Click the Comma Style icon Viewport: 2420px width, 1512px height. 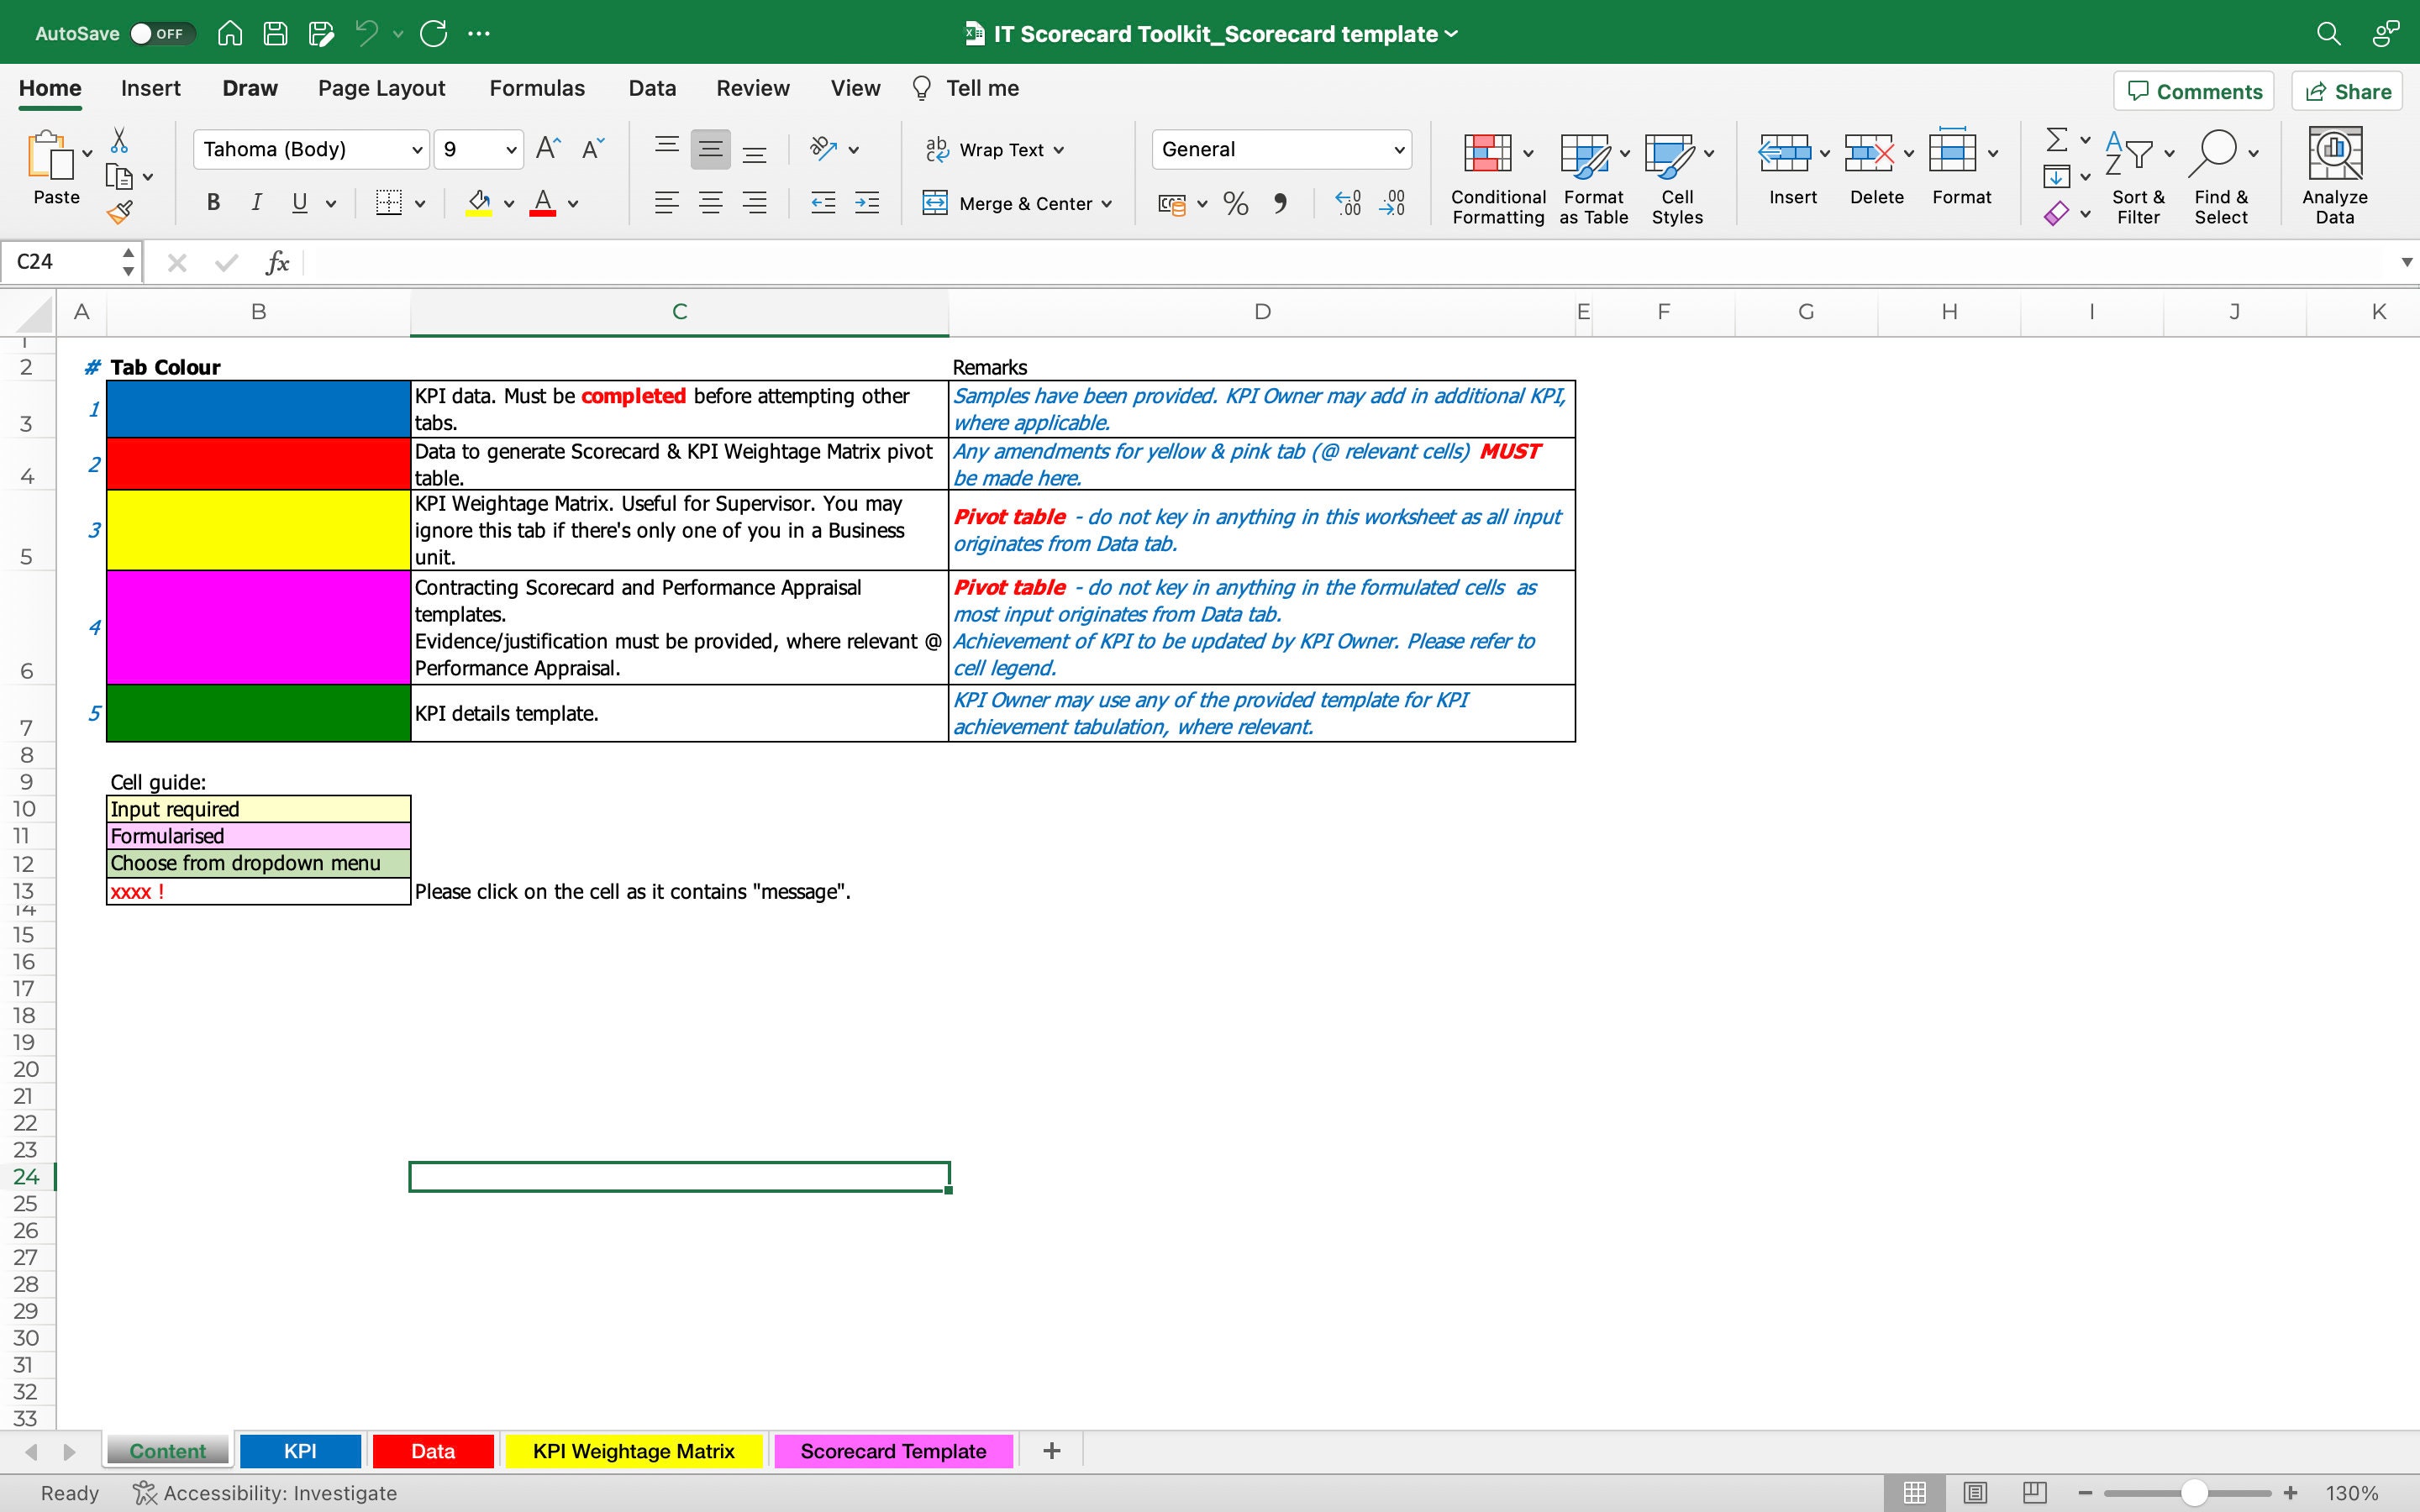click(x=1280, y=204)
